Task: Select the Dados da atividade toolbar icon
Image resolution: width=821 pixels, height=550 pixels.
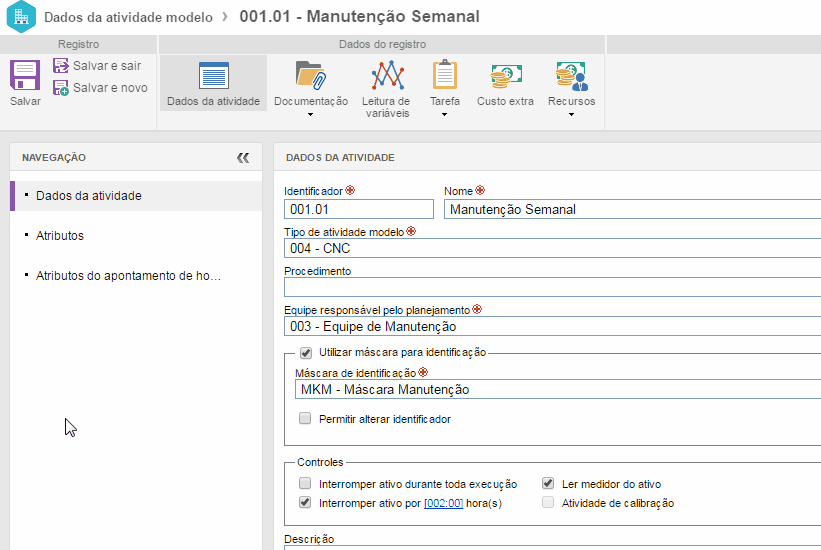Action: (213, 77)
